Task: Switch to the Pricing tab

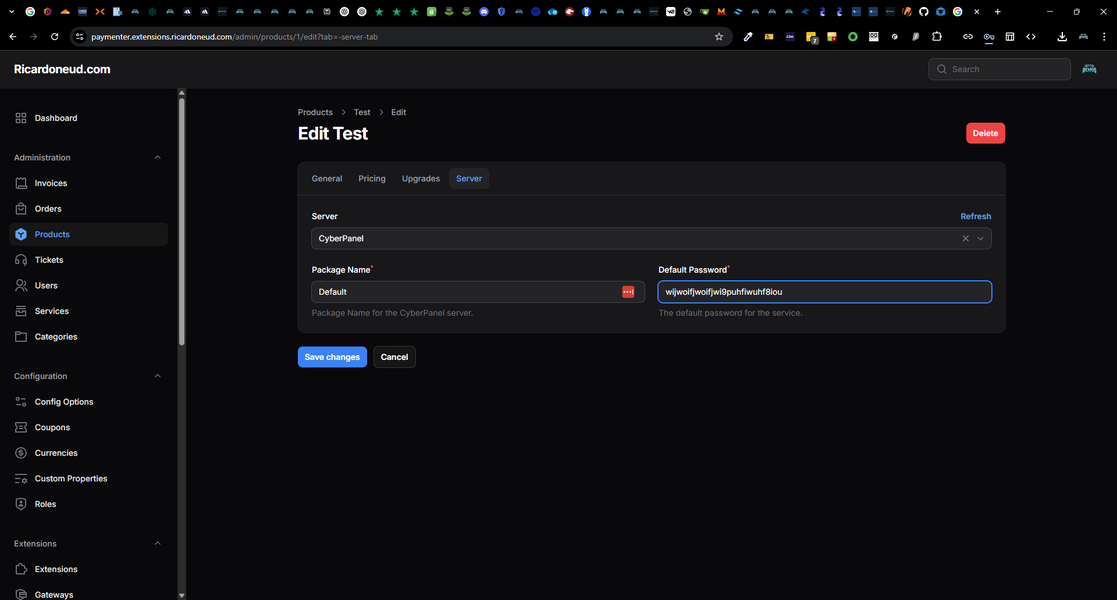Action: pyautogui.click(x=372, y=179)
